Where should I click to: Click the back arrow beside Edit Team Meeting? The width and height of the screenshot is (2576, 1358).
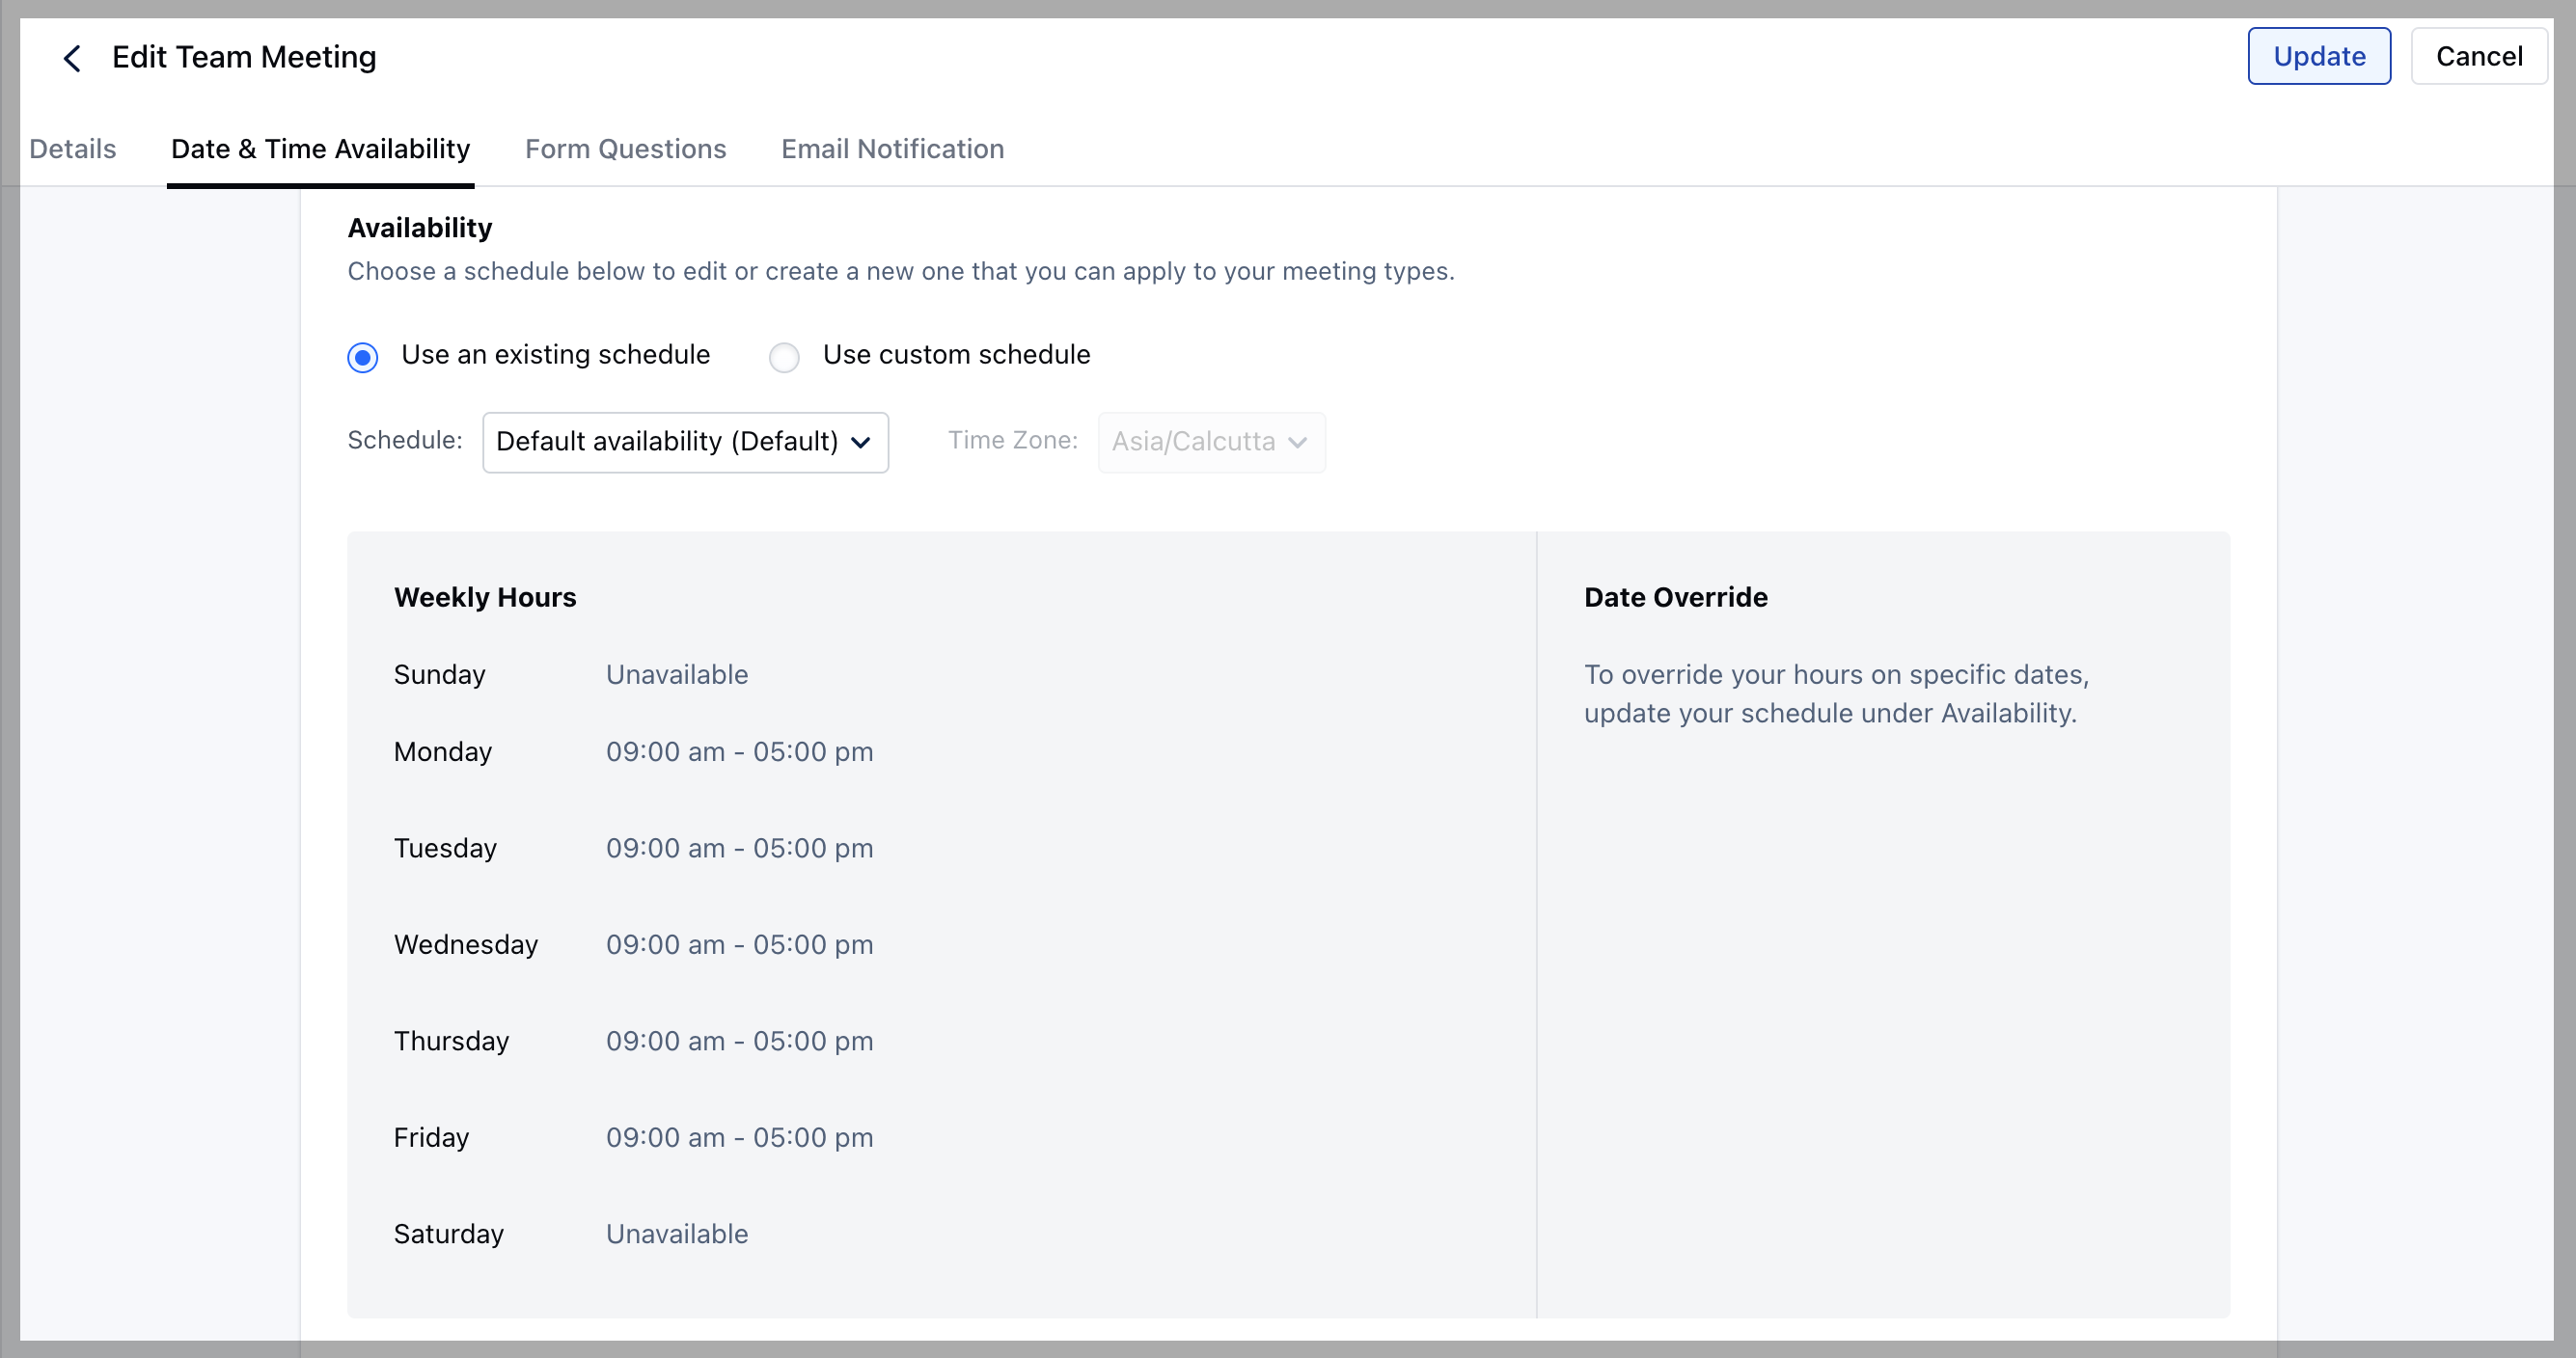(72, 58)
